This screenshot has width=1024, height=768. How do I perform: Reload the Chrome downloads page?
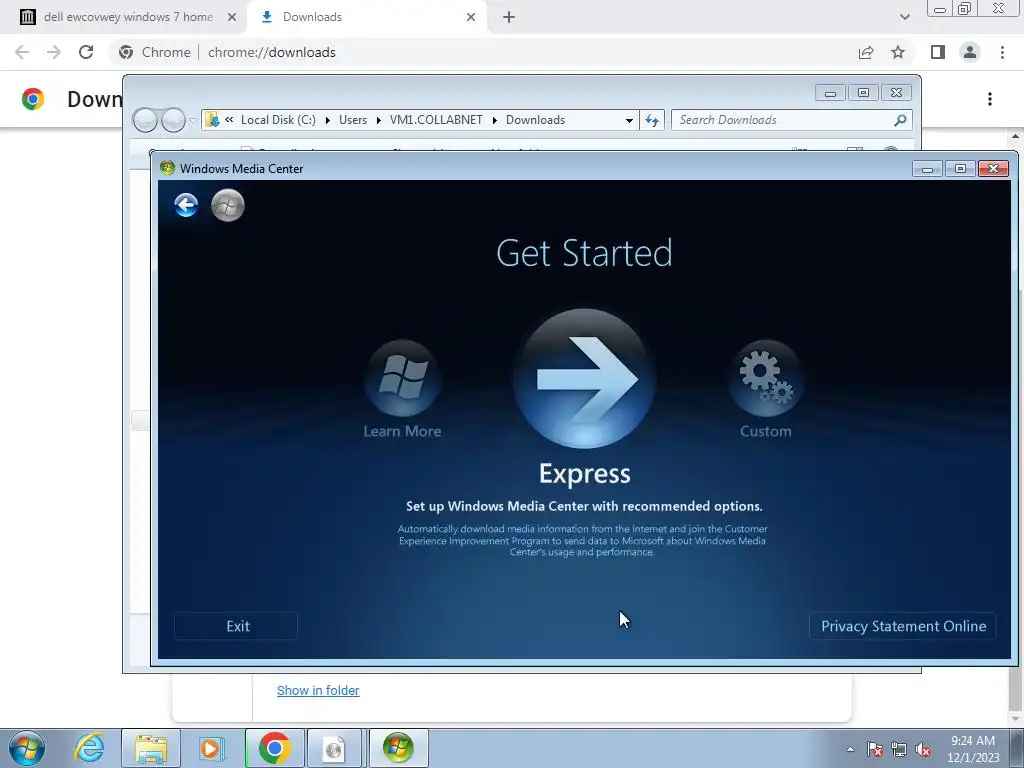[x=86, y=52]
